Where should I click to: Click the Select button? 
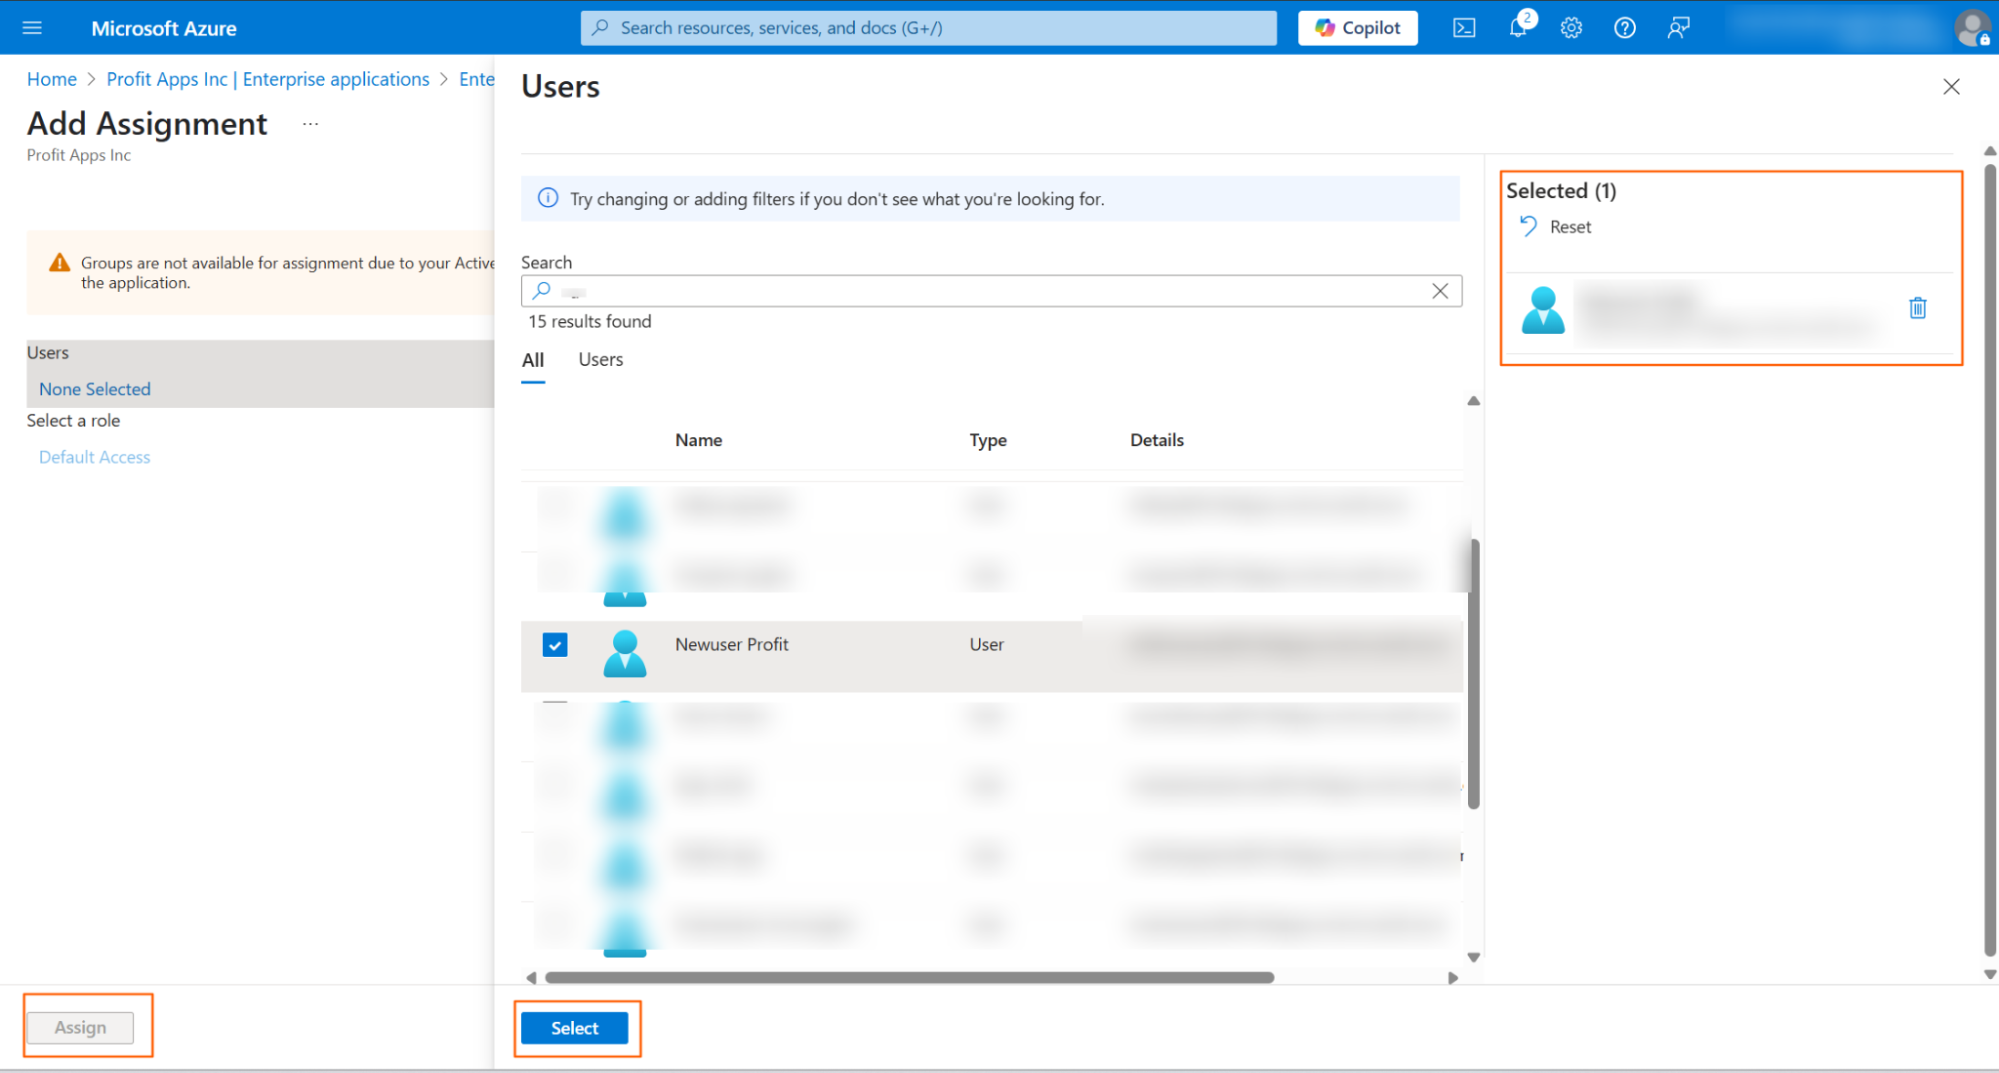tap(575, 1028)
